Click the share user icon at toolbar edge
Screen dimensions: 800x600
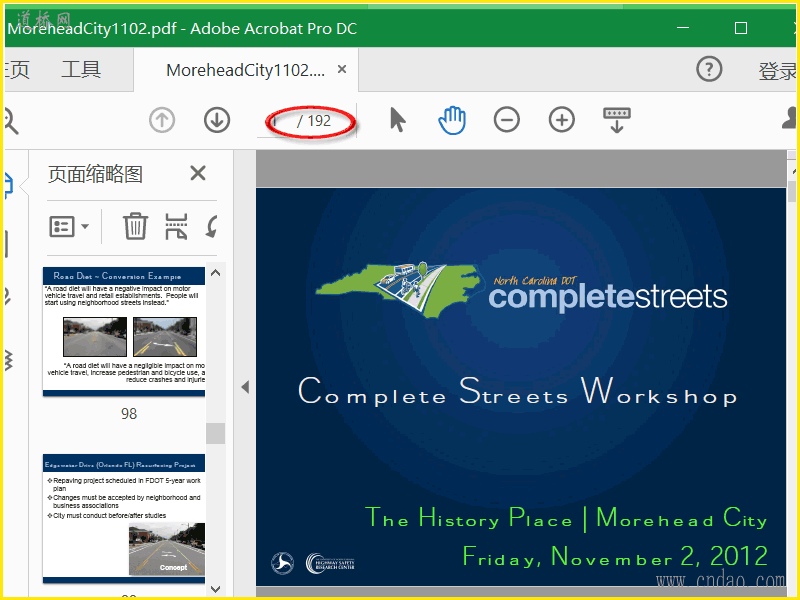(789, 118)
